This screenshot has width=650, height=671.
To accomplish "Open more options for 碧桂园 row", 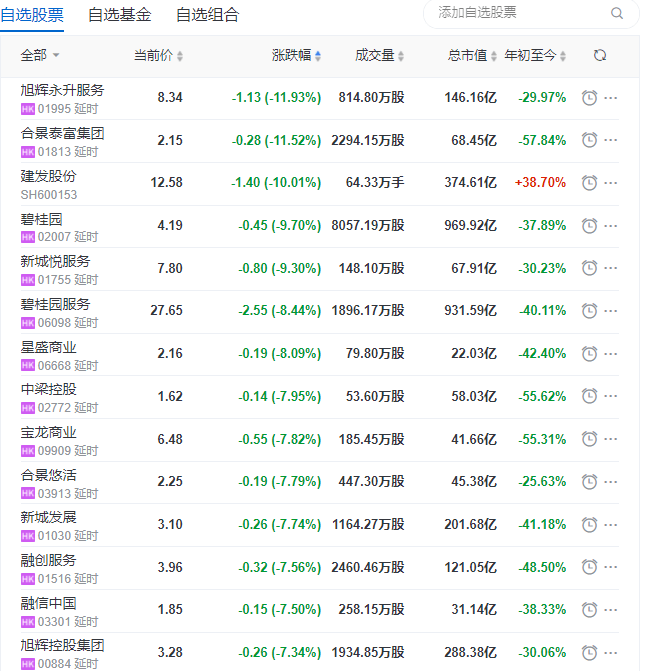I will tap(611, 226).
